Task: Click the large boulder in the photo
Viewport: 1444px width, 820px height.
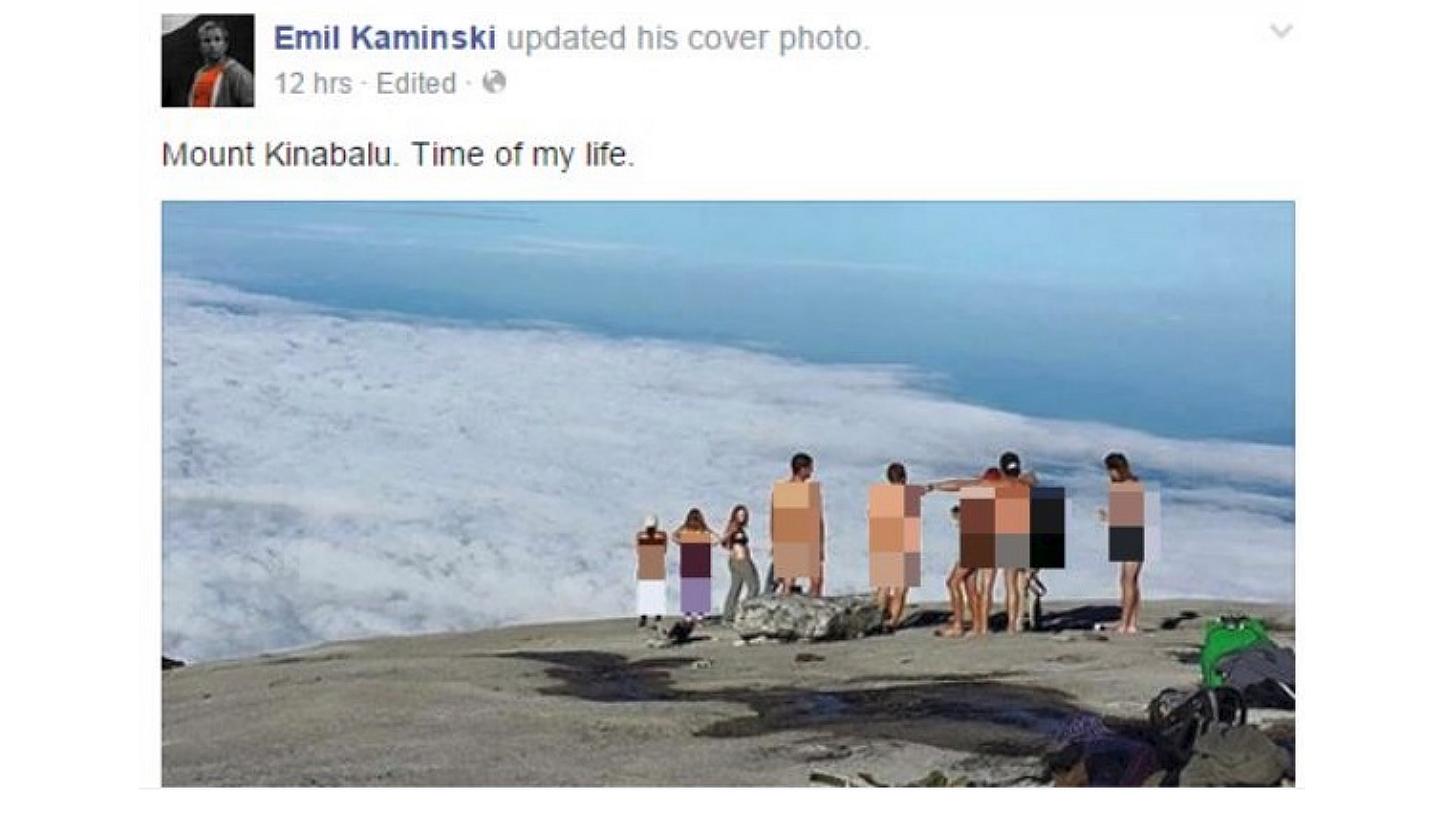Action: pyautogui.click(x=807, y=617)
